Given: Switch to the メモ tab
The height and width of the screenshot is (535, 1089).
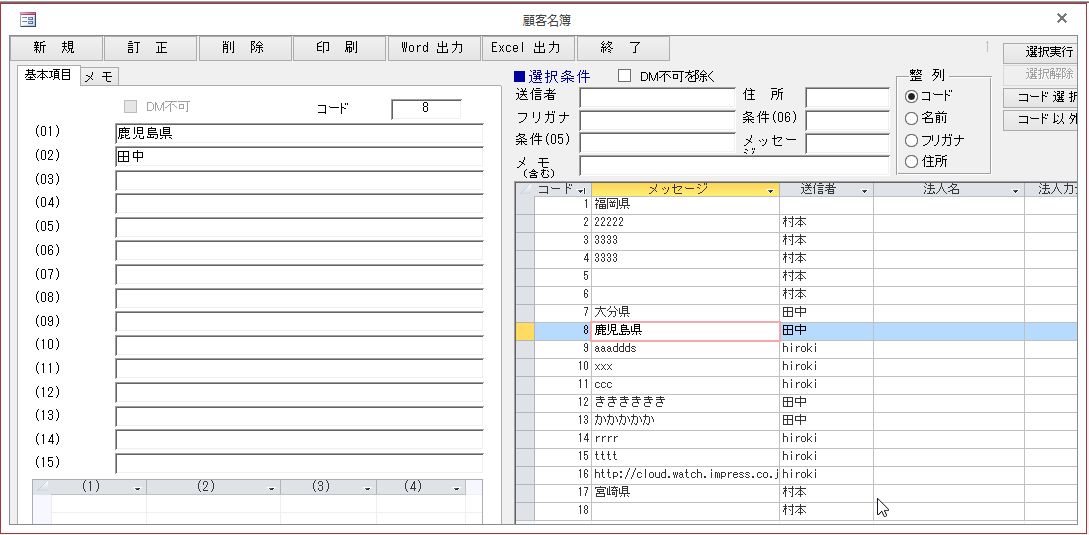Looking at the screenshot, I should tap(98, 77).
